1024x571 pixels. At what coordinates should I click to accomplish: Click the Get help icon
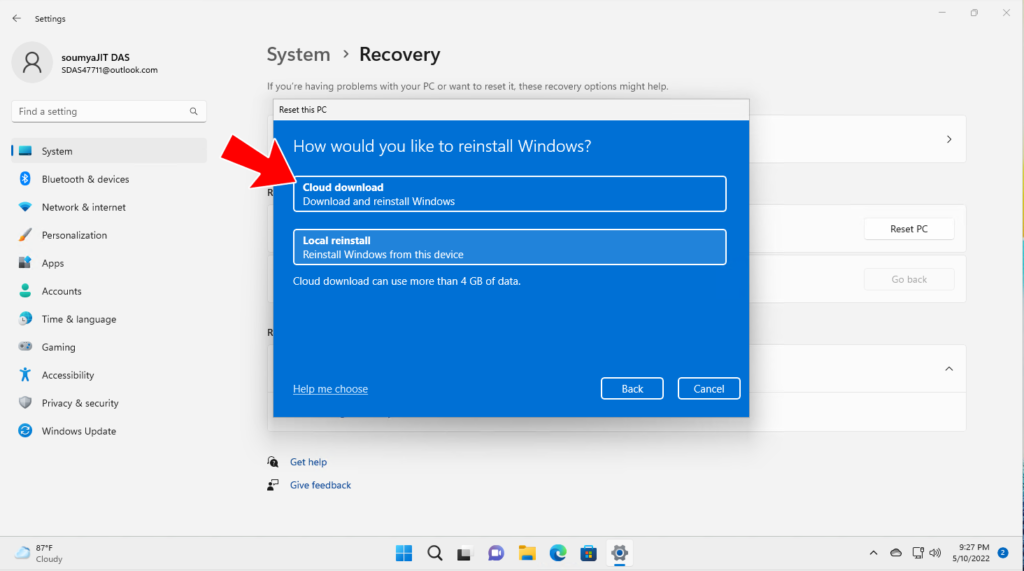click(273, 462)
